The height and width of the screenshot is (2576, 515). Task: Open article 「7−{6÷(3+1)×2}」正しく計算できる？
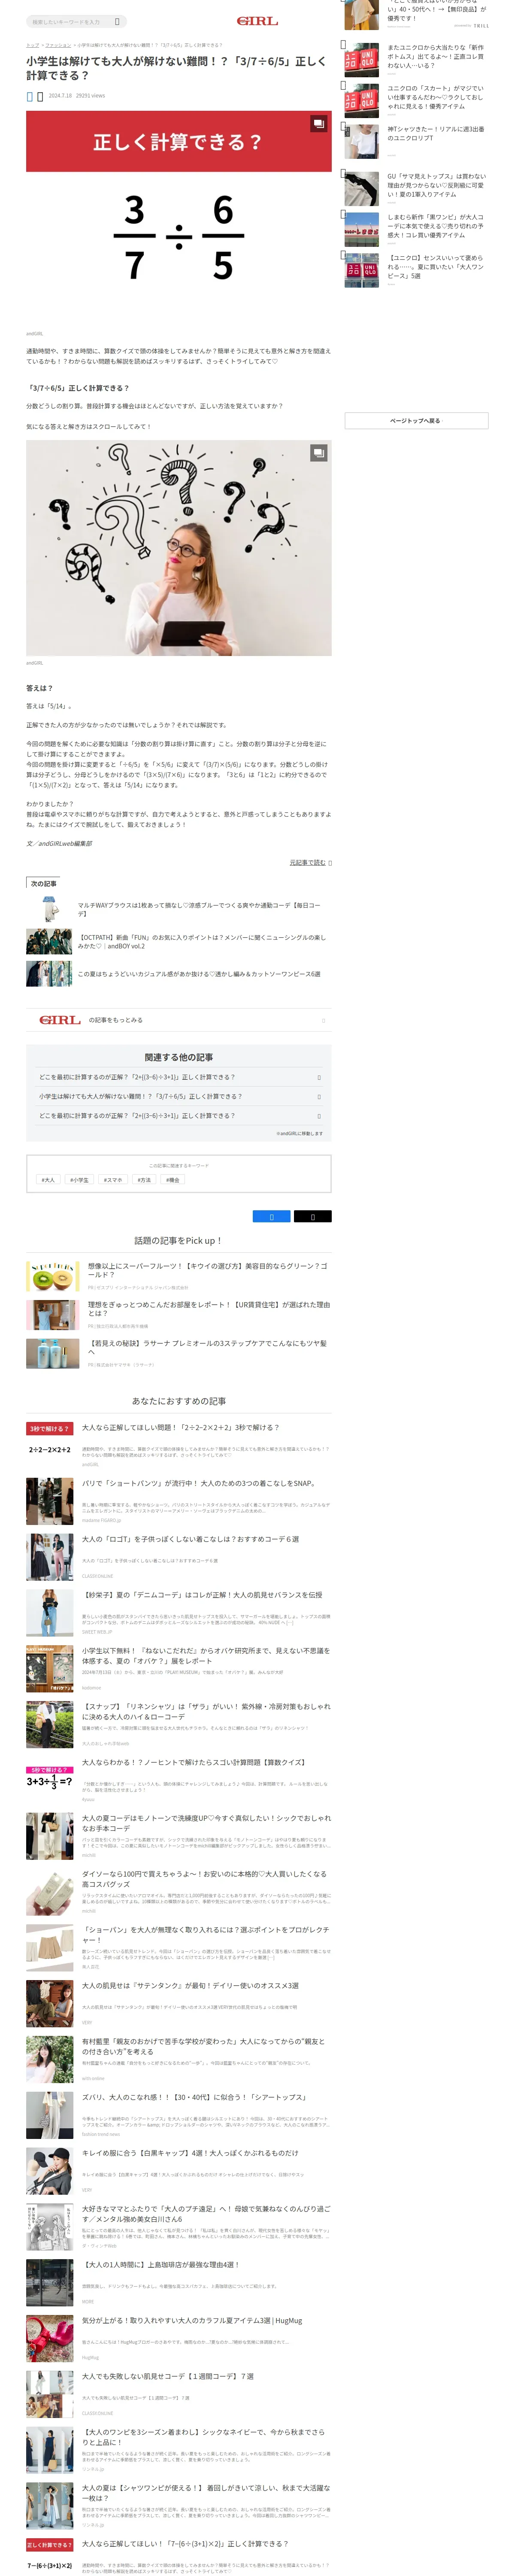click(185, 2544)
